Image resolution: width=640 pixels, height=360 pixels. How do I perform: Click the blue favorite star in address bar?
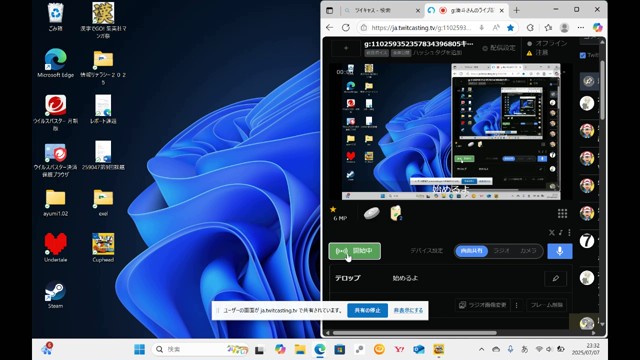(x=510, y=27)
